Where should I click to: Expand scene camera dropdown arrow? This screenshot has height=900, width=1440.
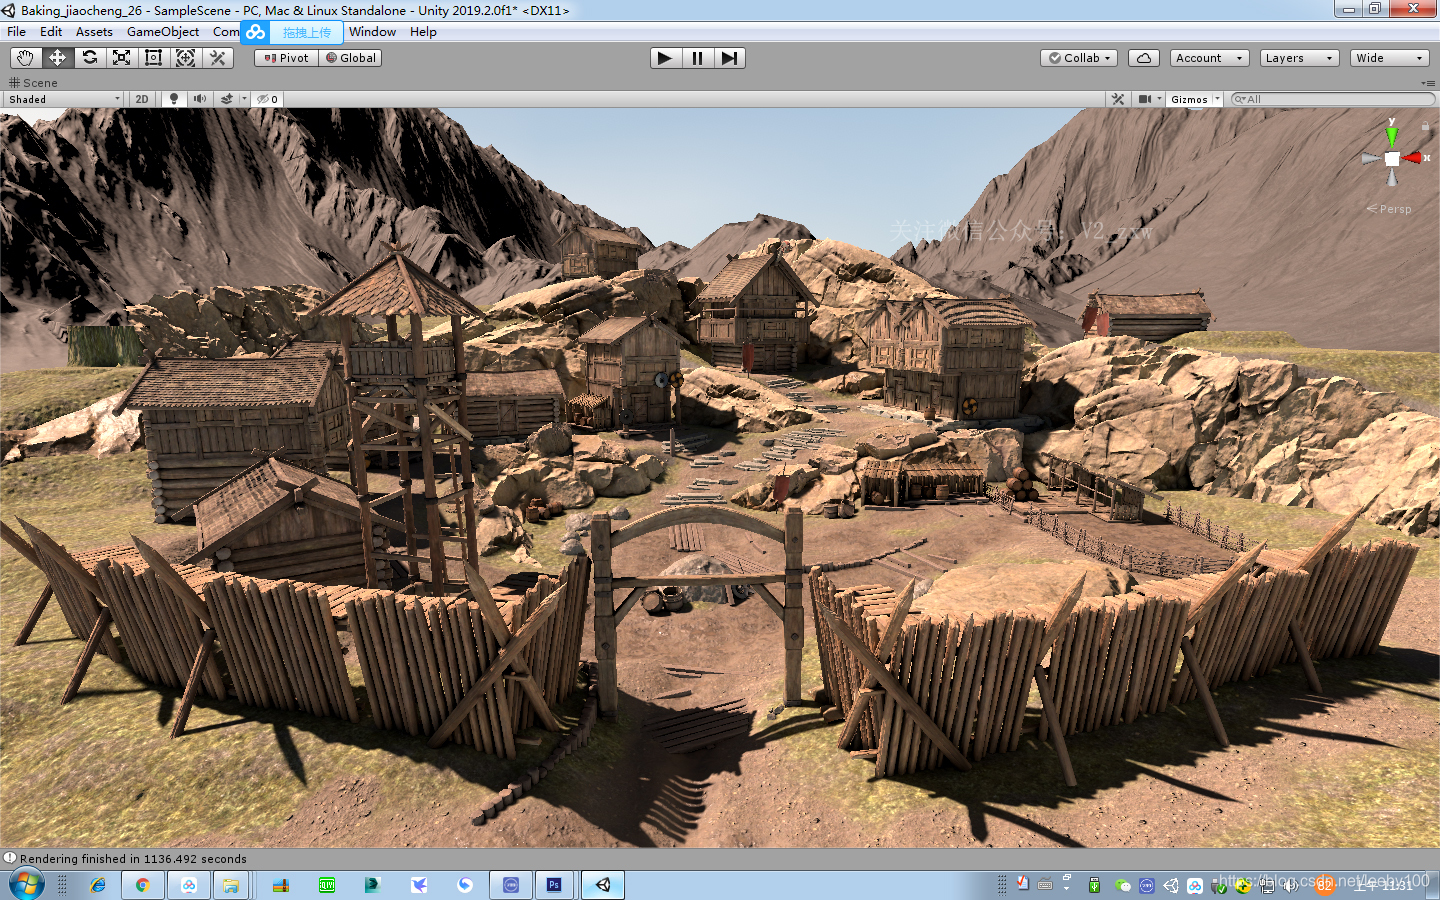point(1159,99)
